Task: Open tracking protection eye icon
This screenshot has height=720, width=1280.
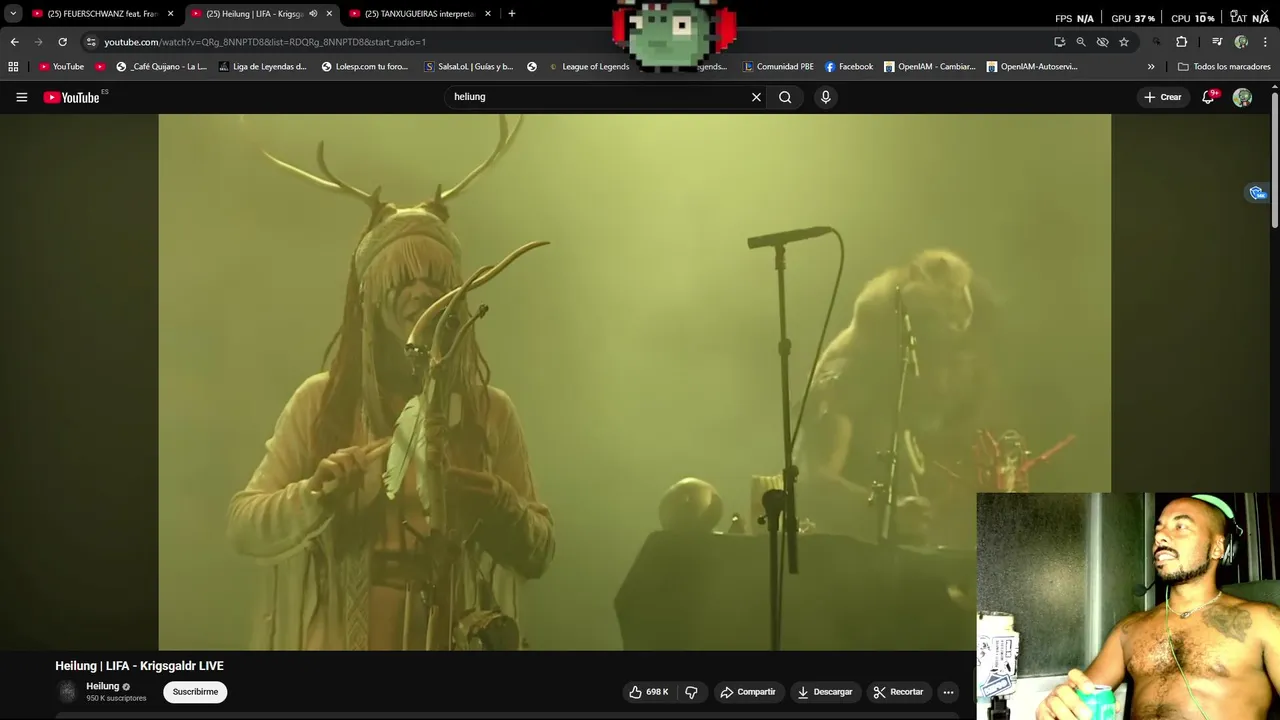Action: 1102,42
